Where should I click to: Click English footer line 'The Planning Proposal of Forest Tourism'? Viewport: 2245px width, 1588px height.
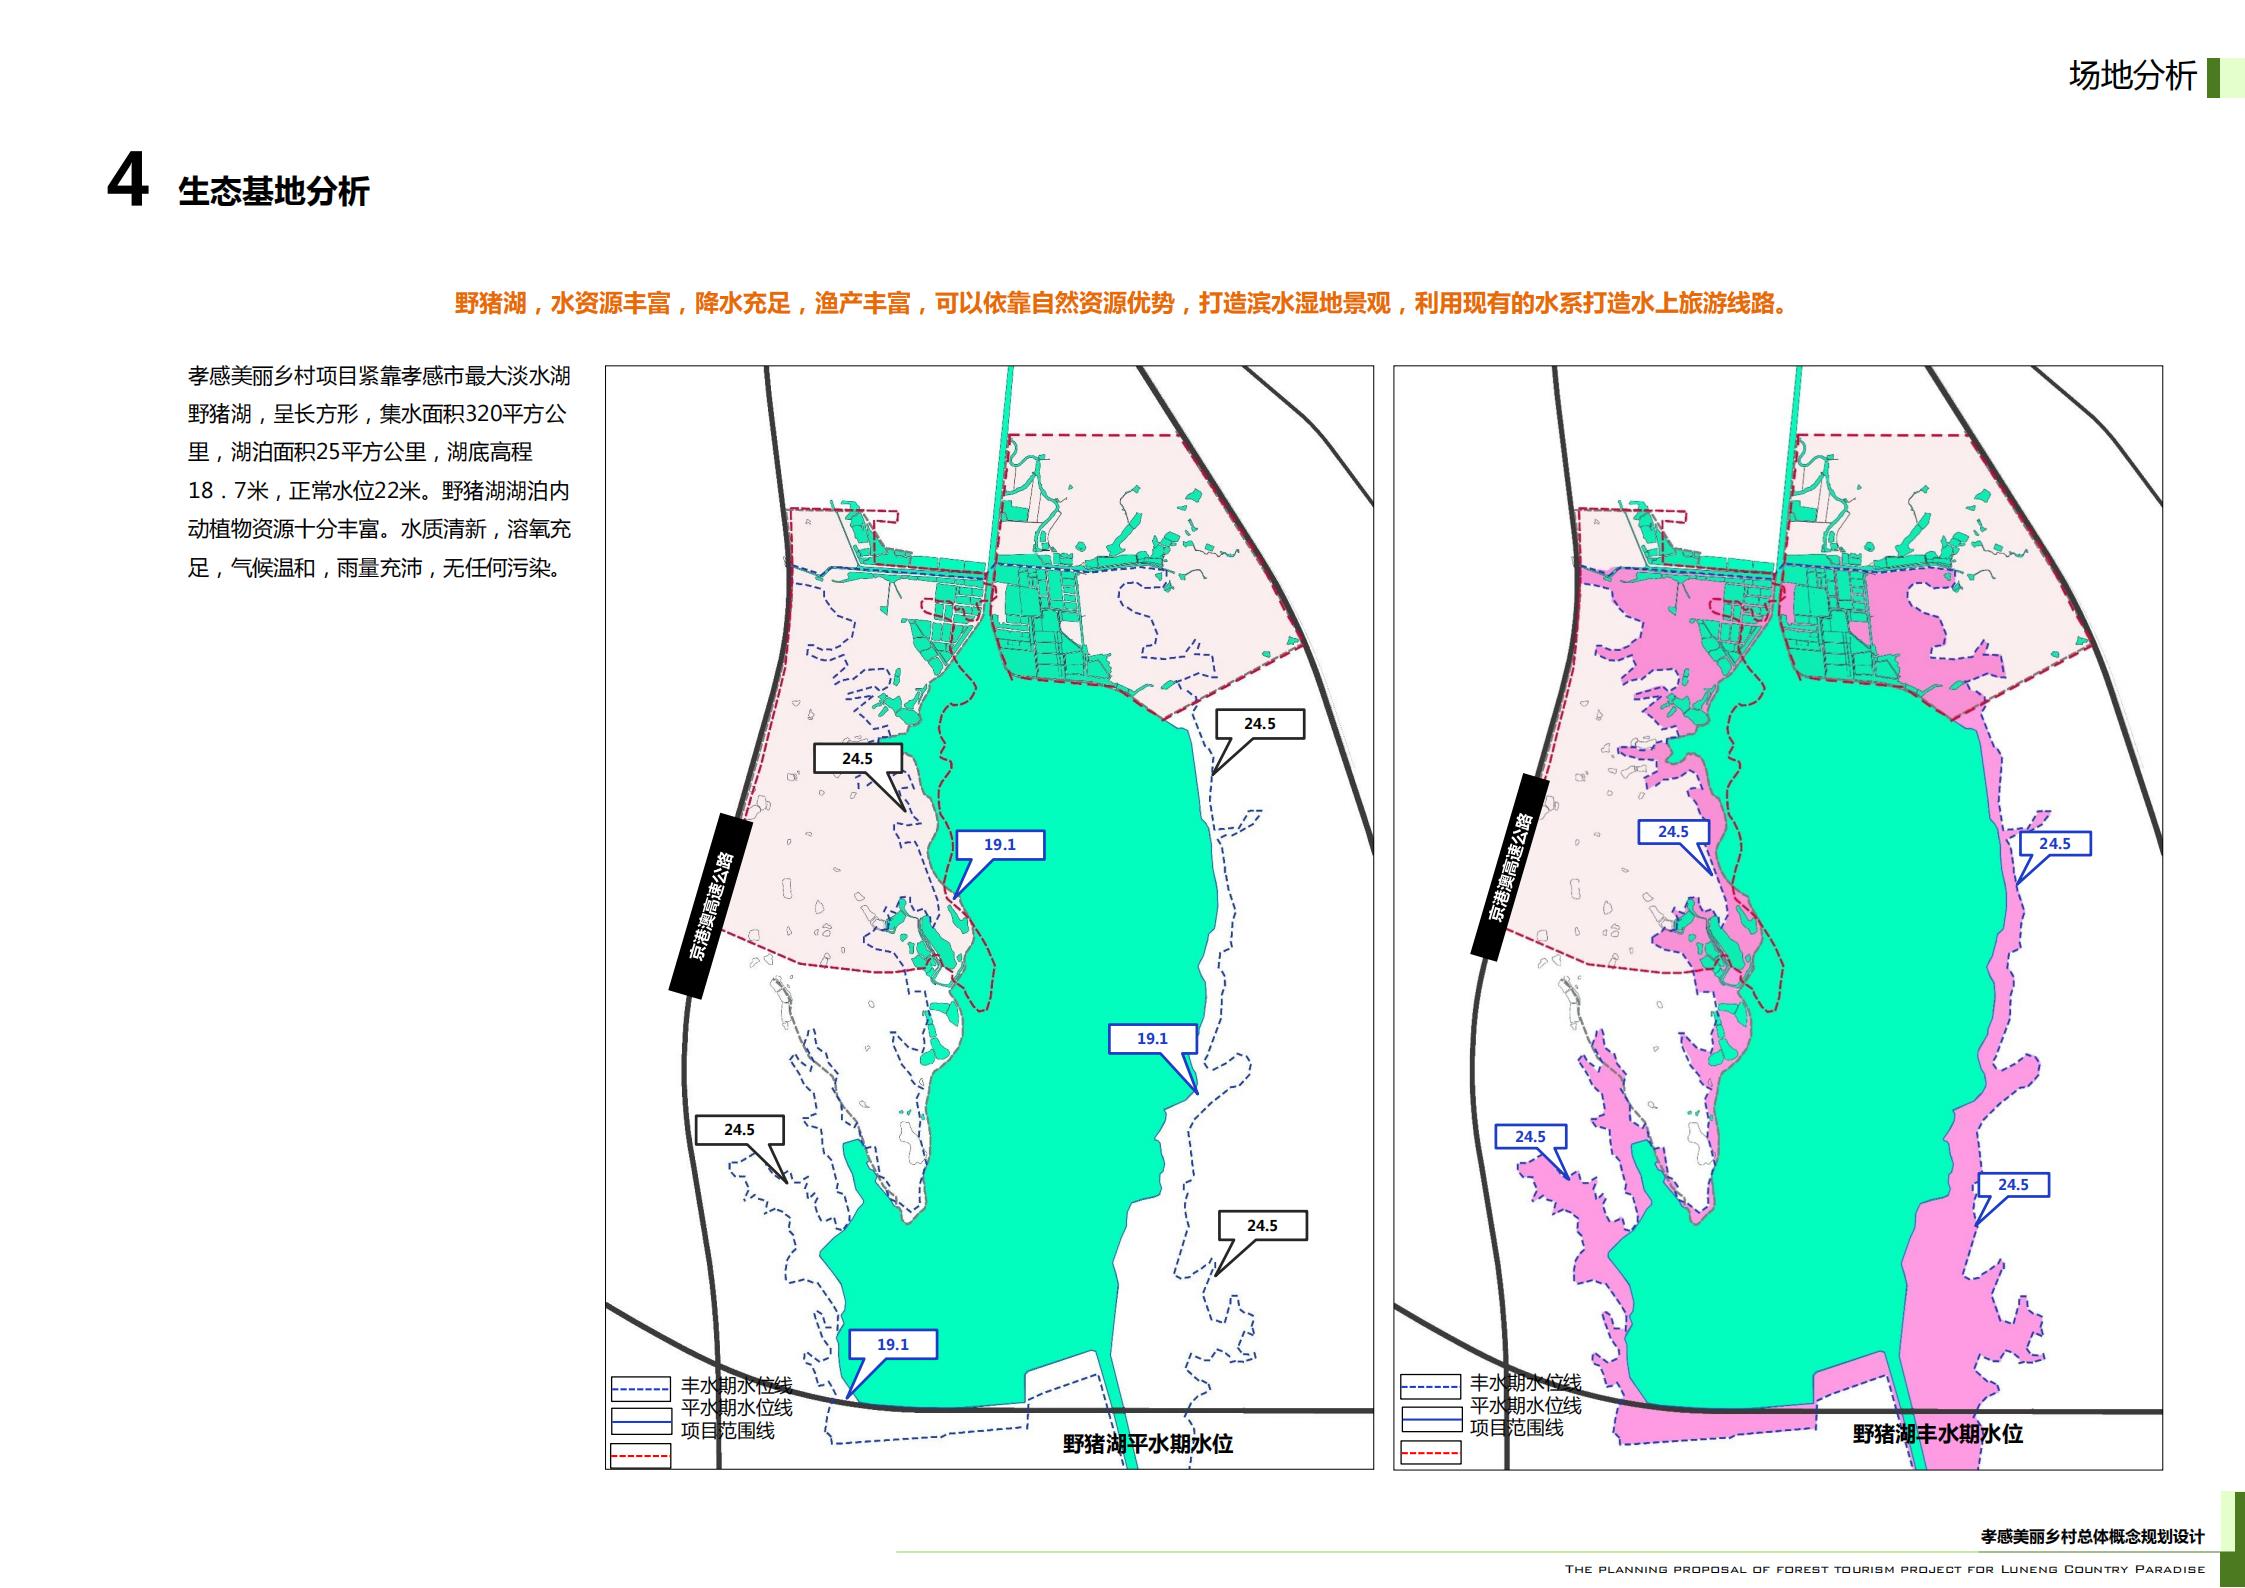click(x=1885, y=1569)
